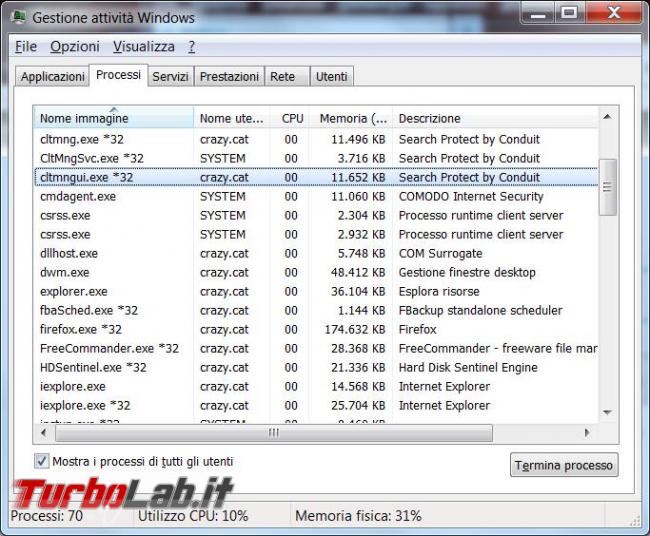Viewport: 650px width, 536px height.
Task: Select iexplore.exe using 14.568 KB
Action: click(x=316, y=387)
